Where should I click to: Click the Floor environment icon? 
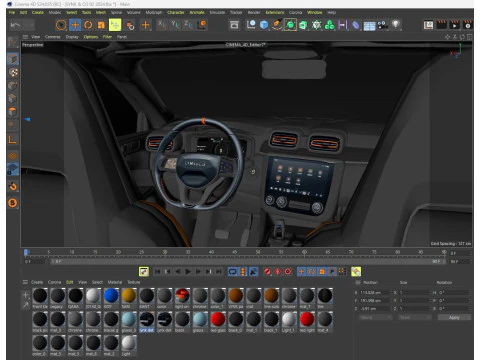[x=369, y=26]
